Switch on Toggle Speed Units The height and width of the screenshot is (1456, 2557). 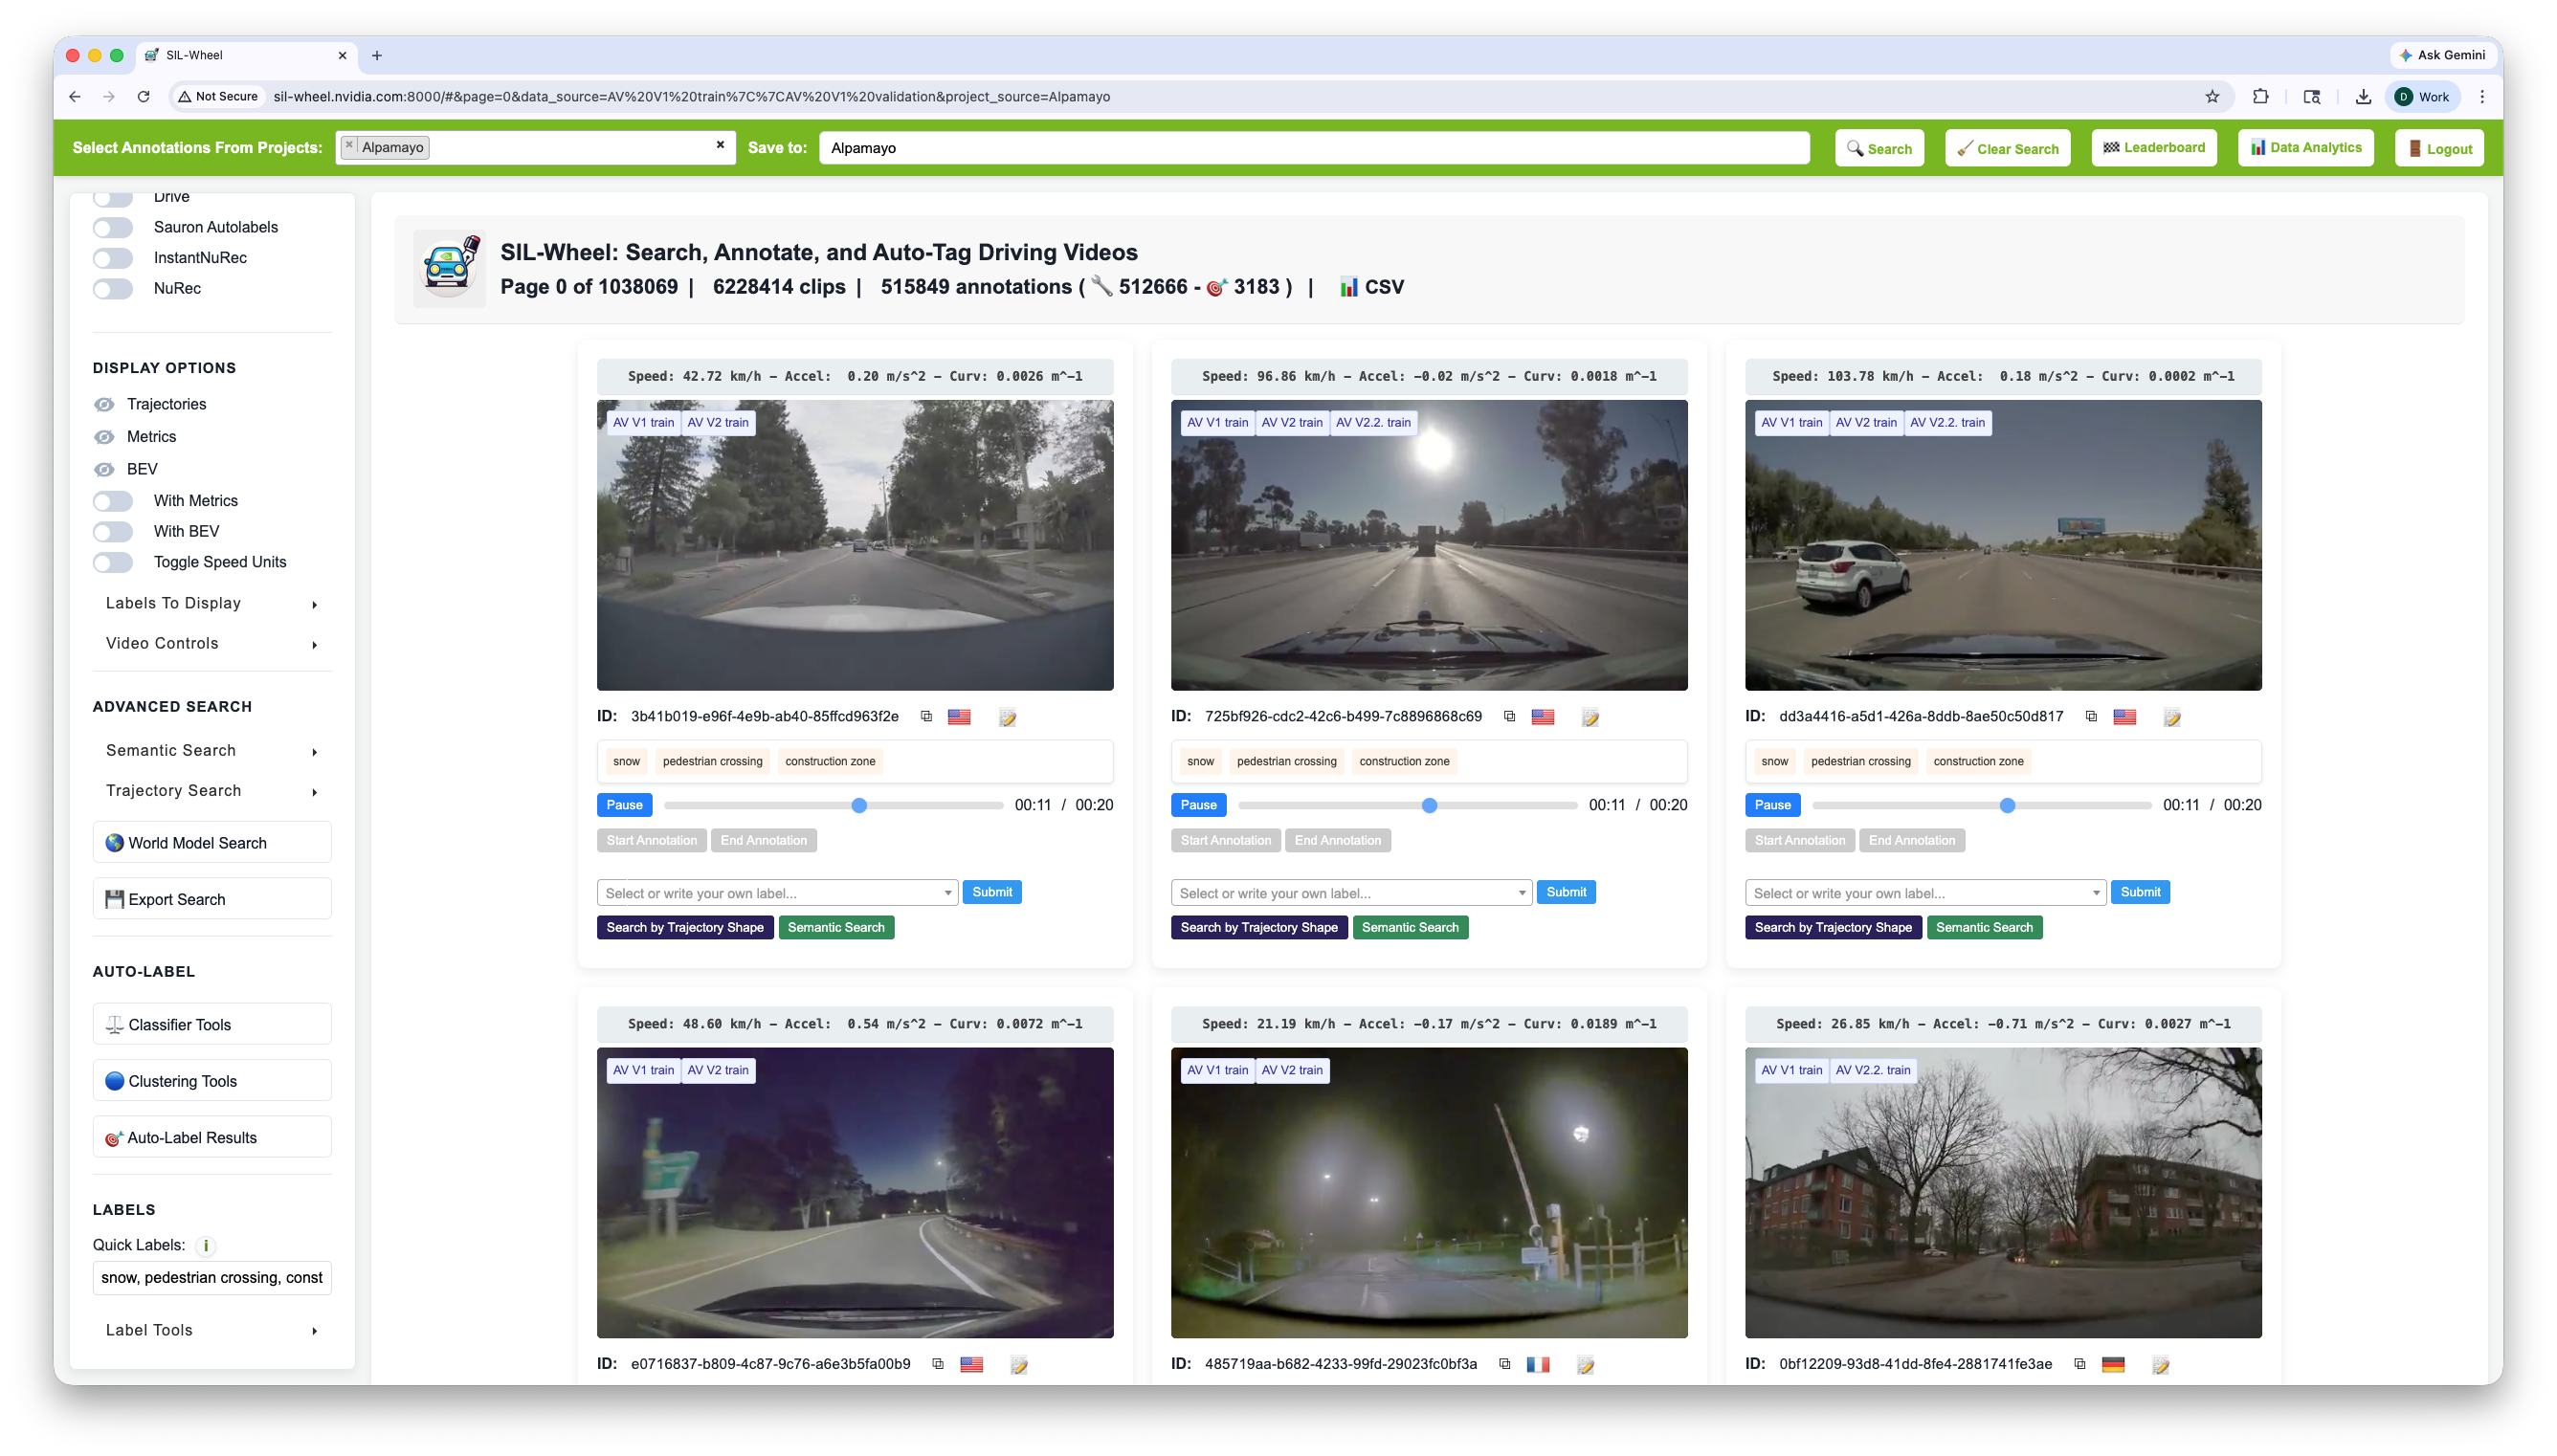tap(113, 562)
